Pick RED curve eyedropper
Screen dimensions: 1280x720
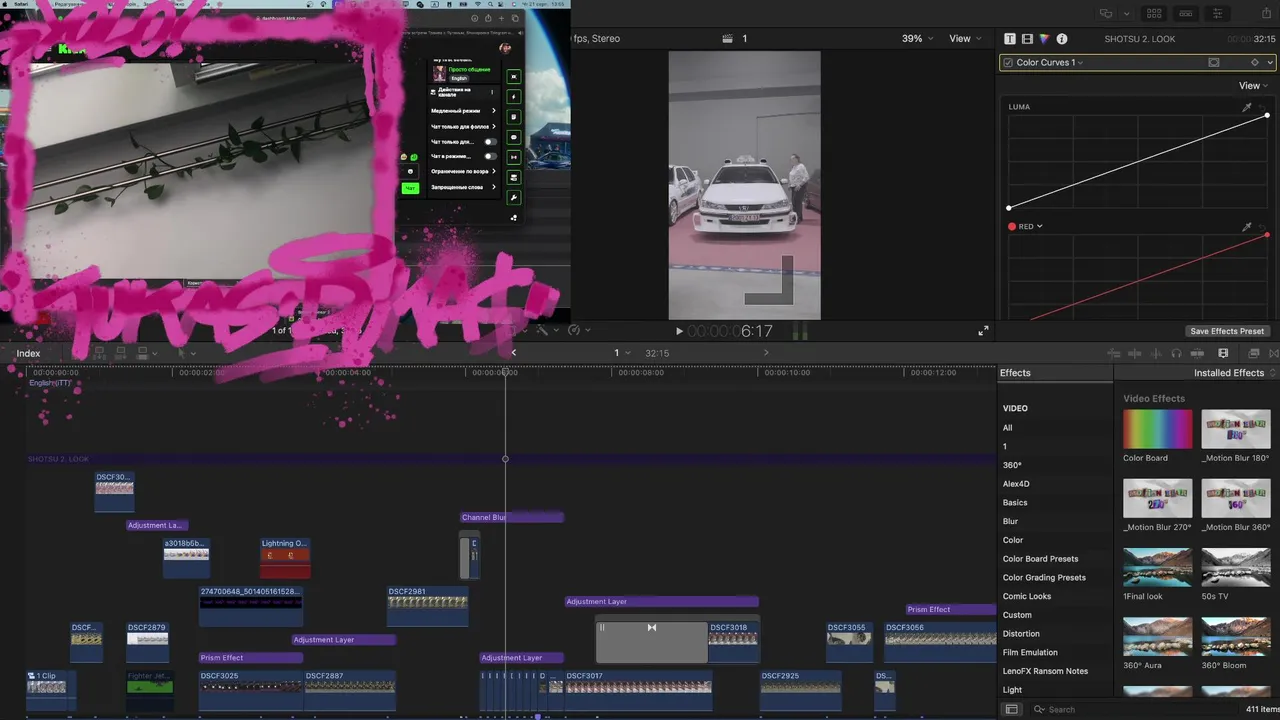pos(1247,227)
